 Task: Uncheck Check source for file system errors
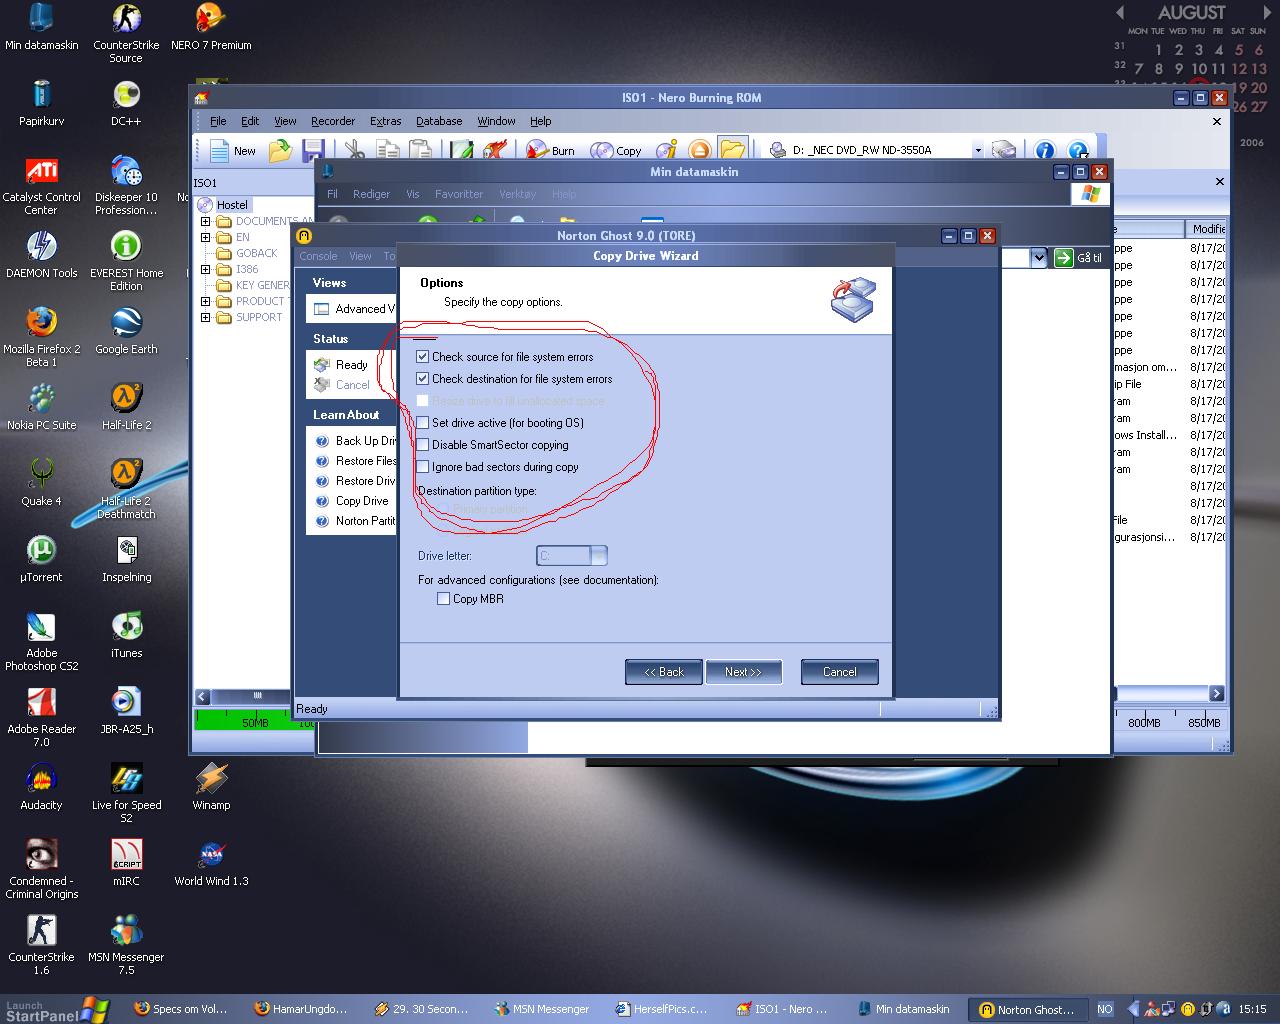click(x=423, y=357)
